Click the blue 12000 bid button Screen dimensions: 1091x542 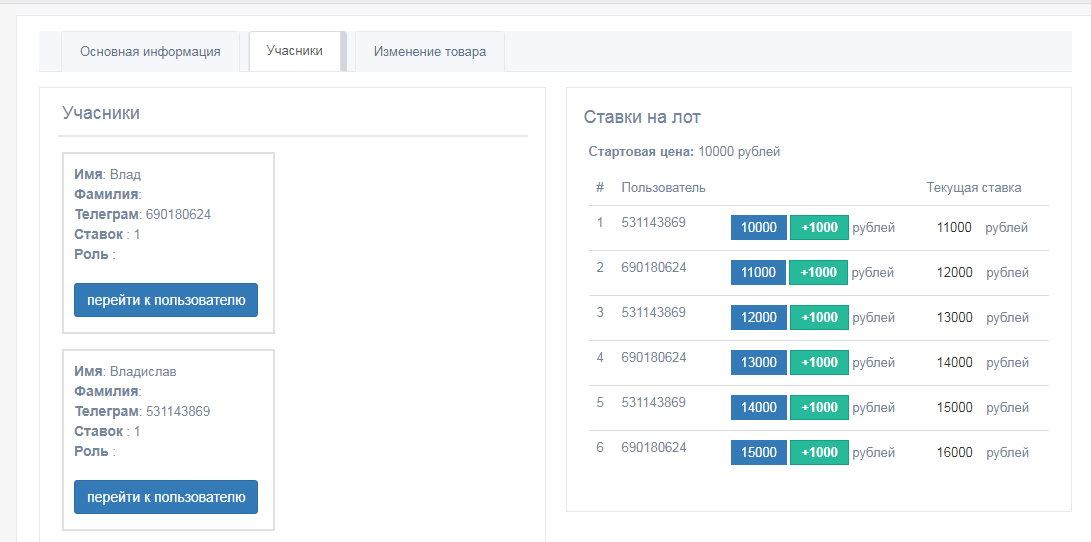[x=758, y=317]
